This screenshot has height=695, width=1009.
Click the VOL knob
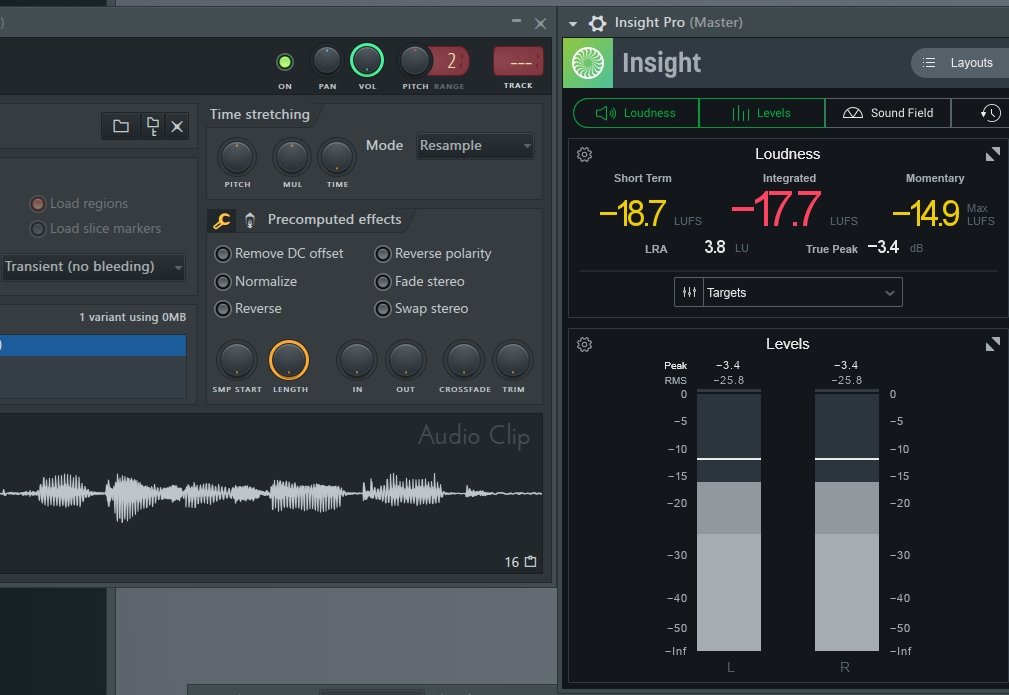click(x=367, y=62)
